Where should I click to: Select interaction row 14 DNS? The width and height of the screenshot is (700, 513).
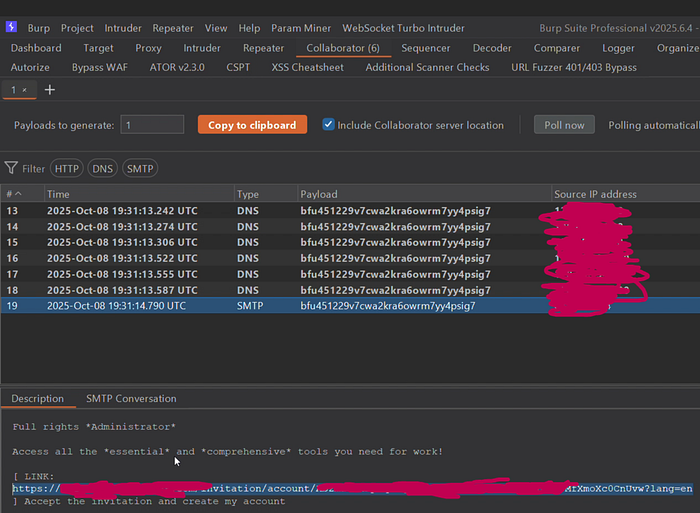coord(350,227)
